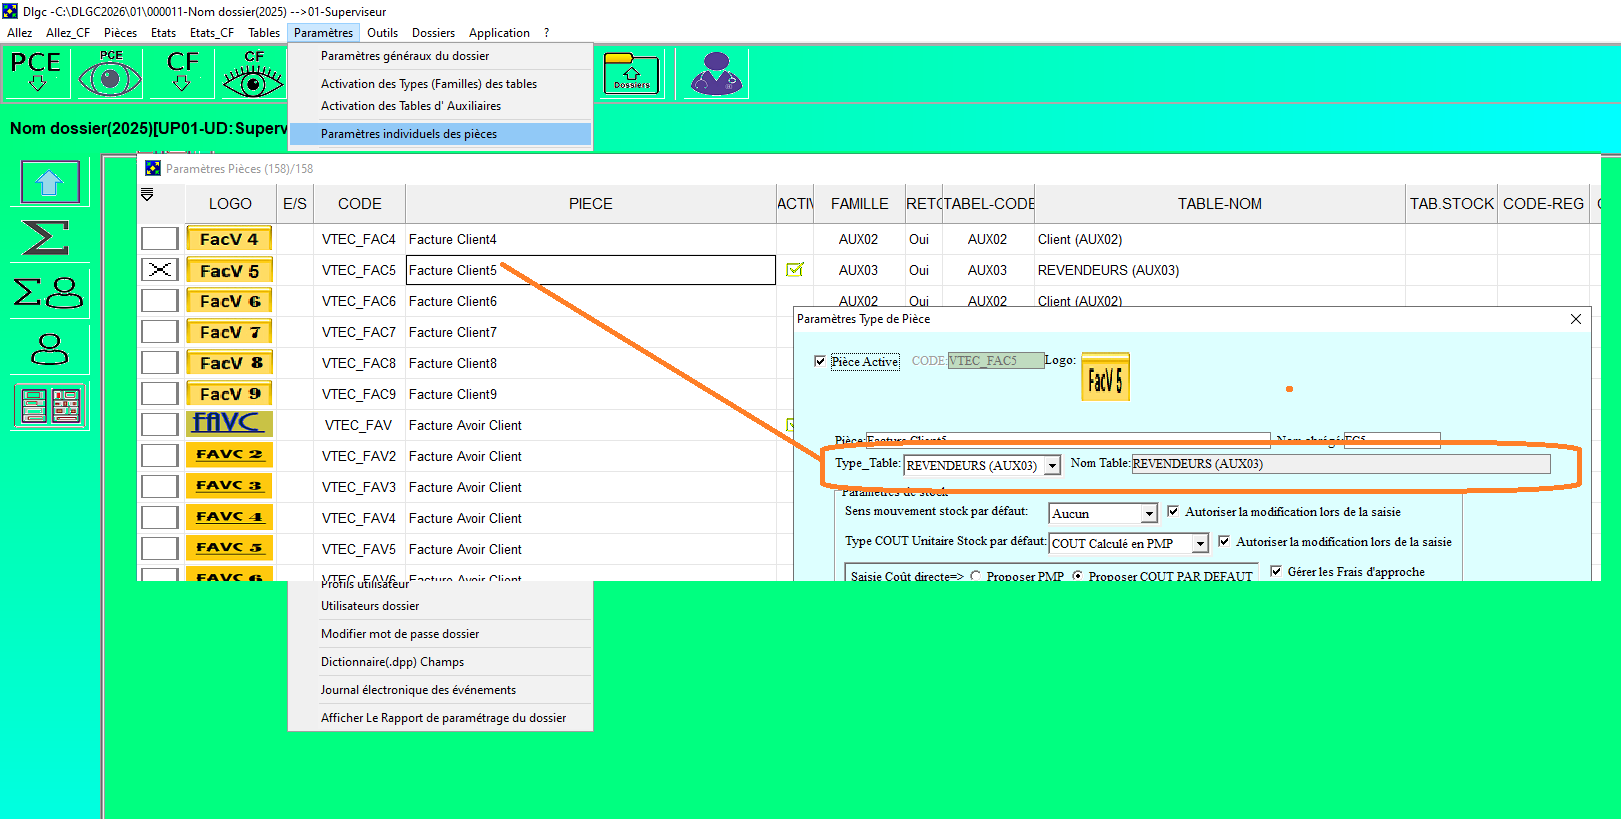Uncheck Gérer les Frais d'approche
This screenshot has width=1621, height=819.
tap(1276, 571)
